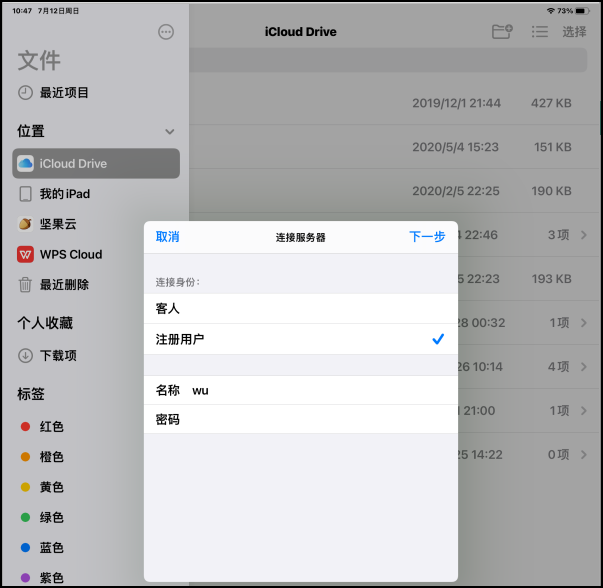Open the 我的 iPad location

tap(64, 194)
